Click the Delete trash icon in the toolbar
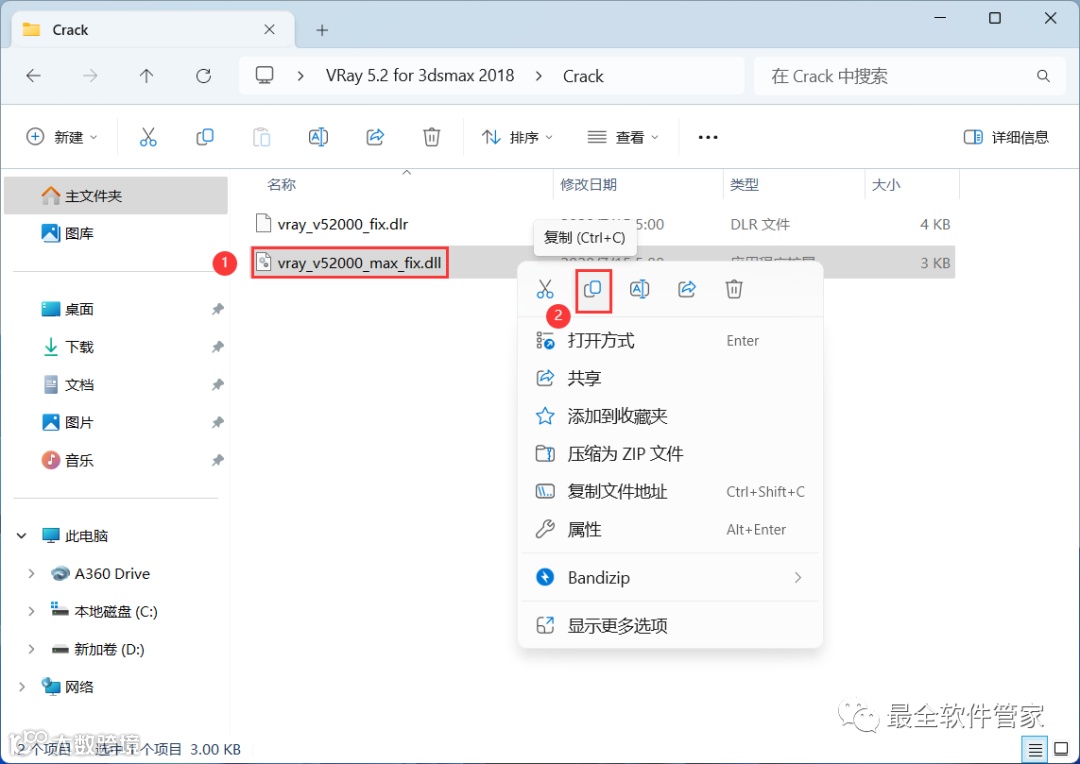This screenshot has height=764, width=1080. pos(431,137)
